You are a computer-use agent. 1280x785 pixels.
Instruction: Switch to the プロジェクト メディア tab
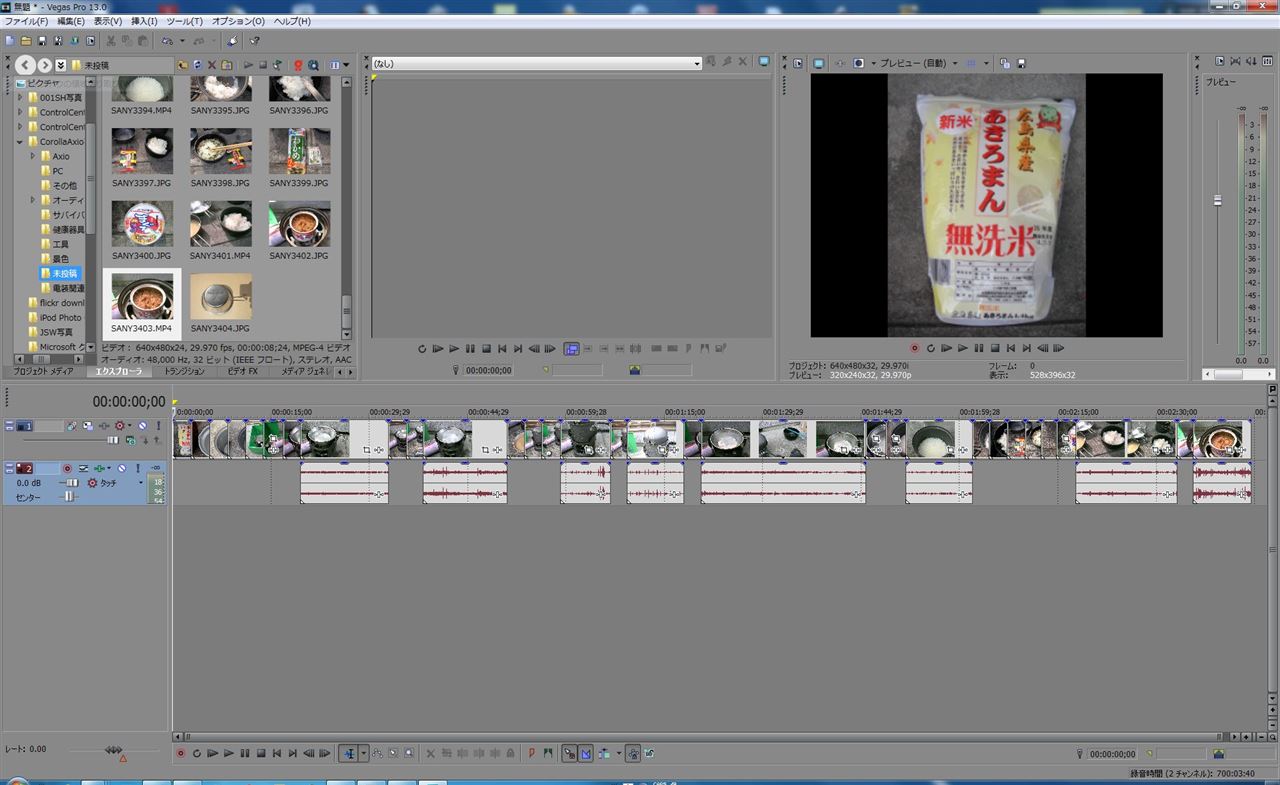coord(42,371)
